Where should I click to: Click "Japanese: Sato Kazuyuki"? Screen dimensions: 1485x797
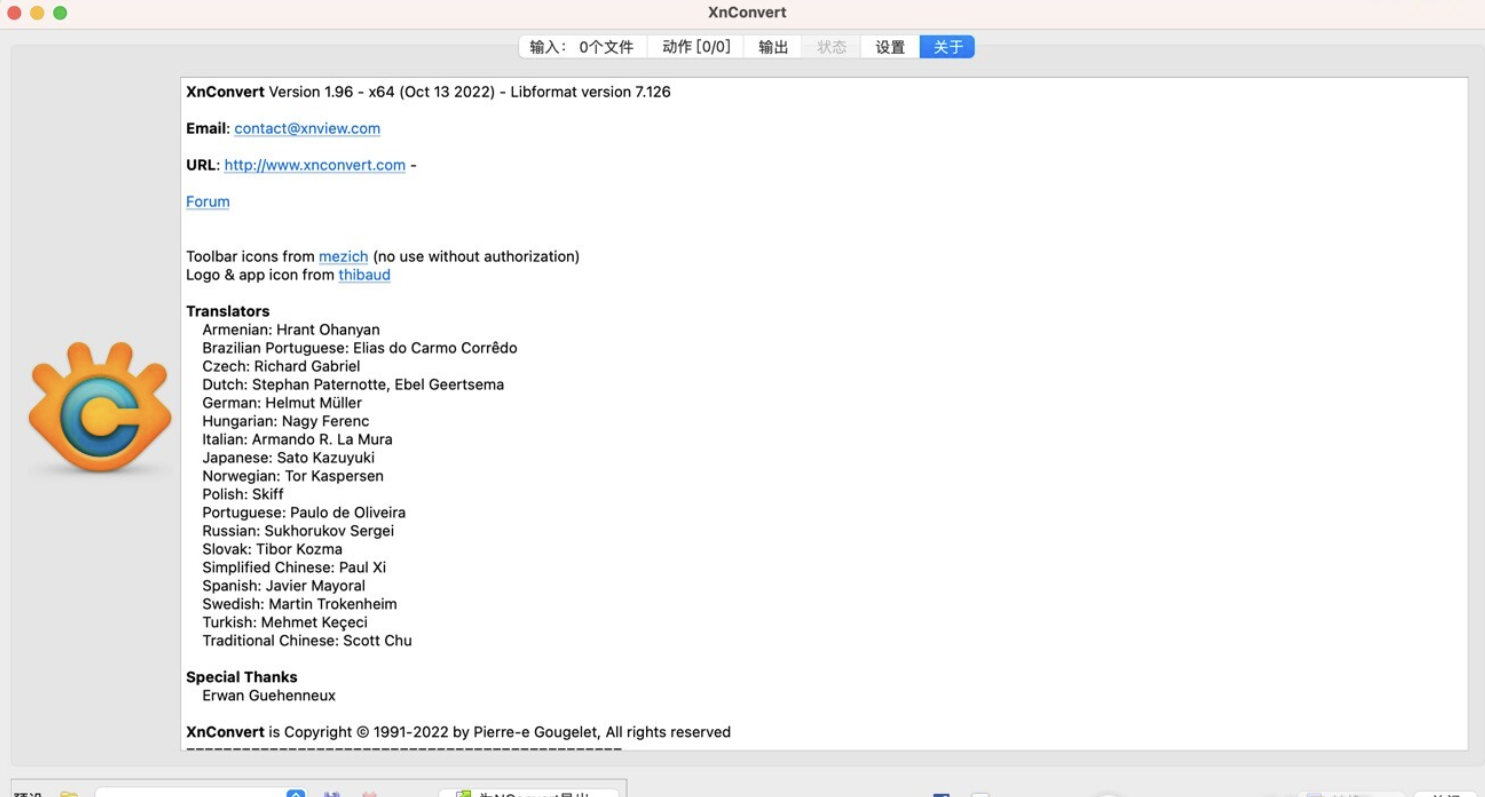coord(288,458)
